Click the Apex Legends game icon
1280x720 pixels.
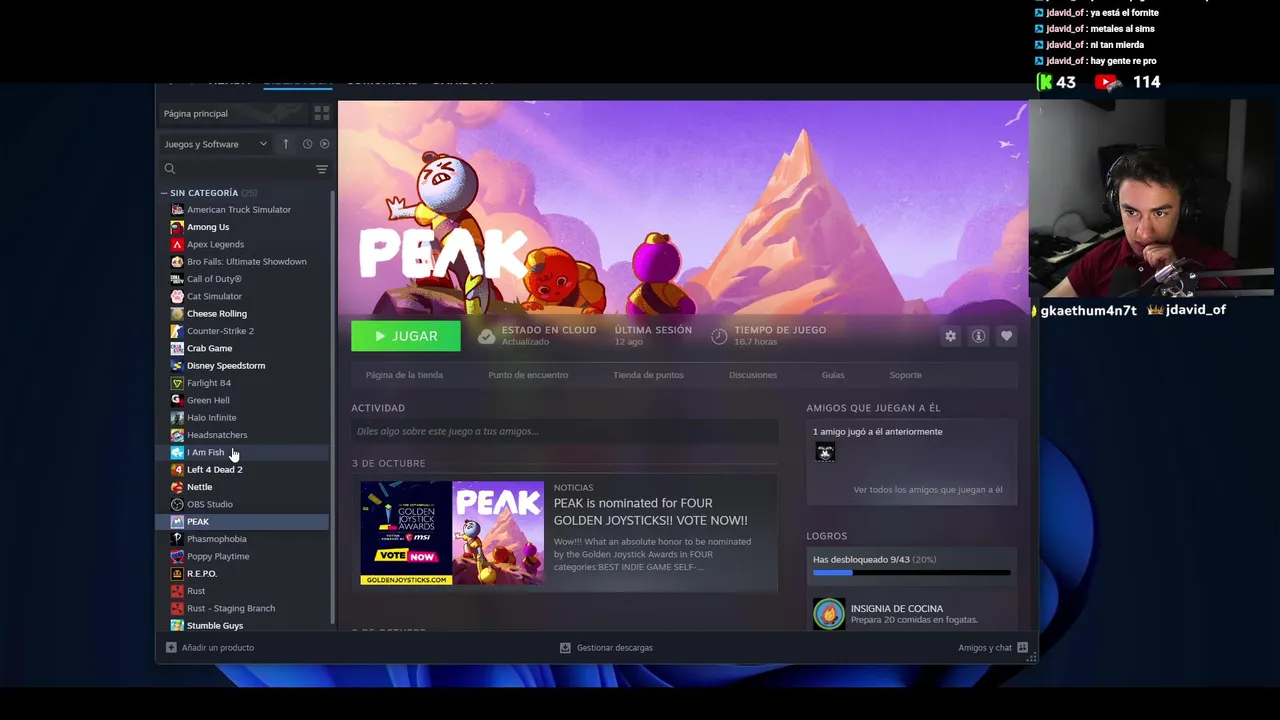pos(177,244)
